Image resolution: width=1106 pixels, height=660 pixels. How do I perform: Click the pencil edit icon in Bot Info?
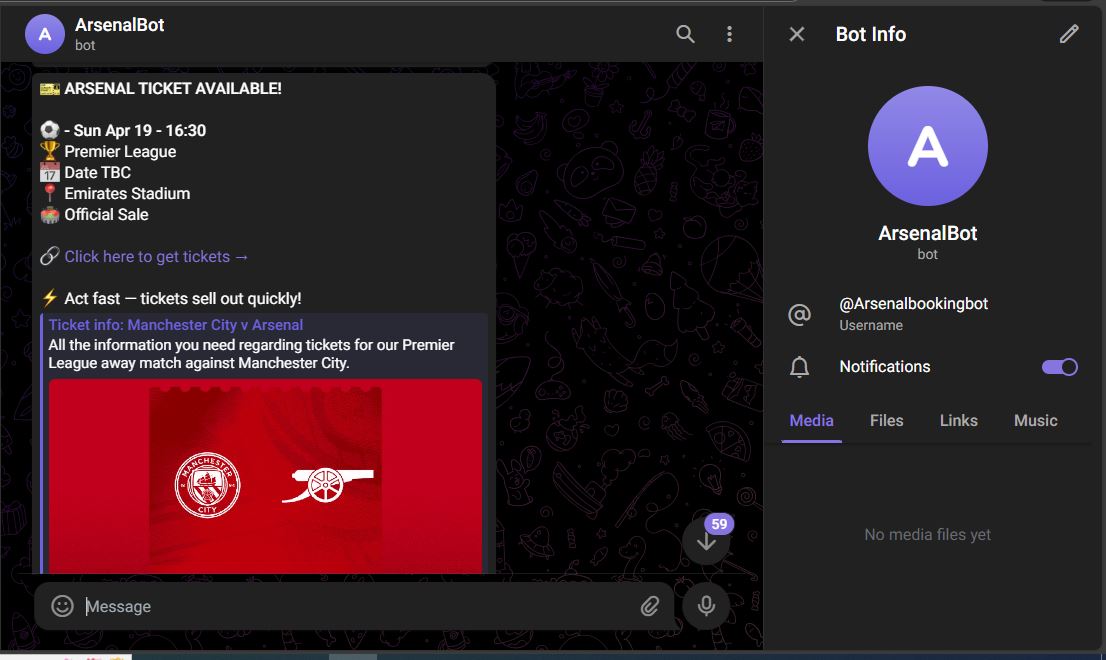tap(1069, 34)
